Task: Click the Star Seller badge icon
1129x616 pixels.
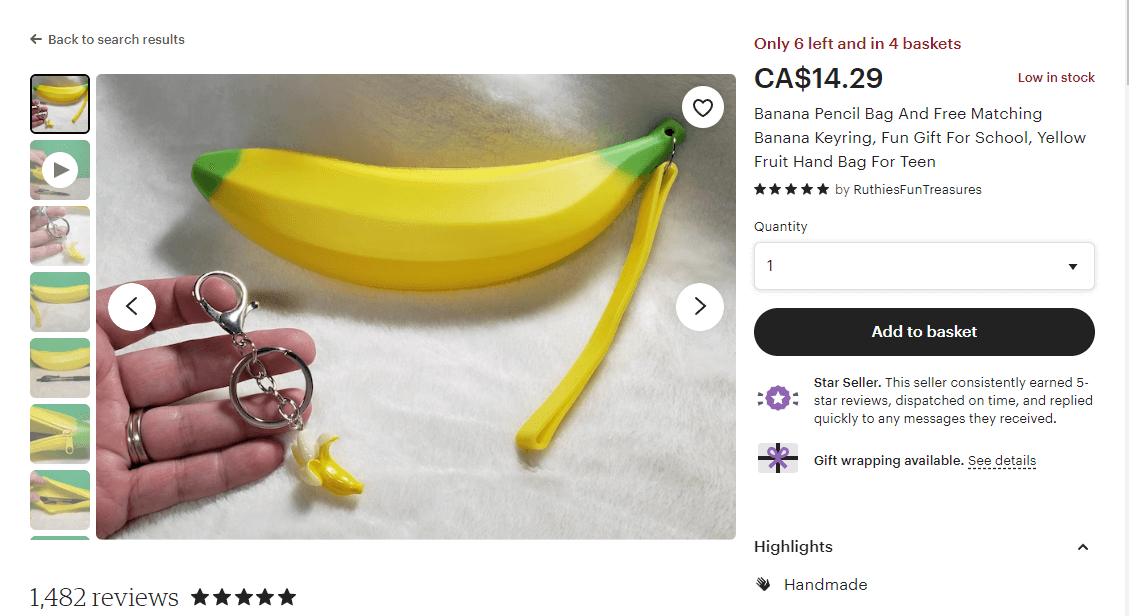Action: 778,398
